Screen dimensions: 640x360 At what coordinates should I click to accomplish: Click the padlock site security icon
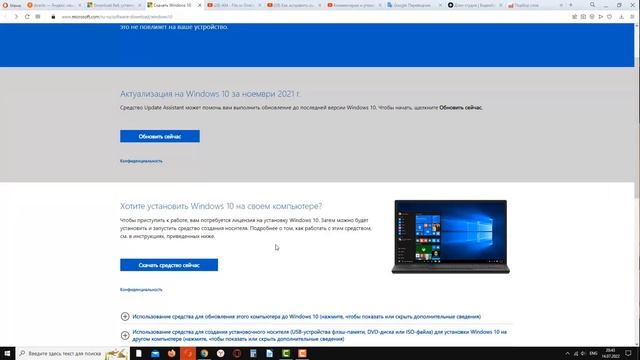point(53,17)
